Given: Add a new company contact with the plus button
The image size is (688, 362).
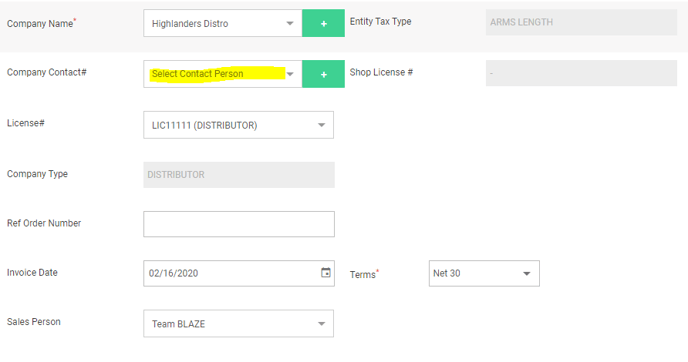Looking at the screenshot, I should [323, 74].
